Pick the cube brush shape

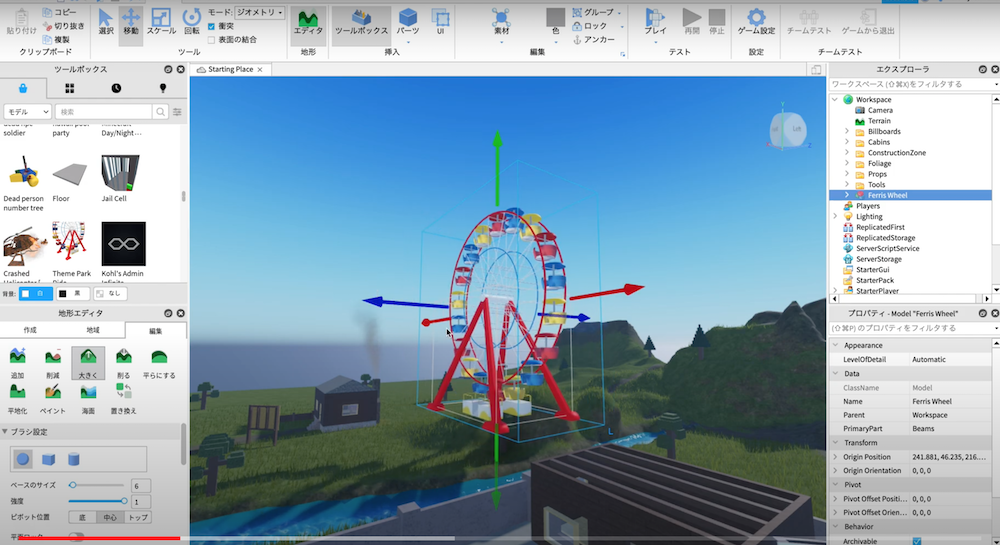point(48,459)
